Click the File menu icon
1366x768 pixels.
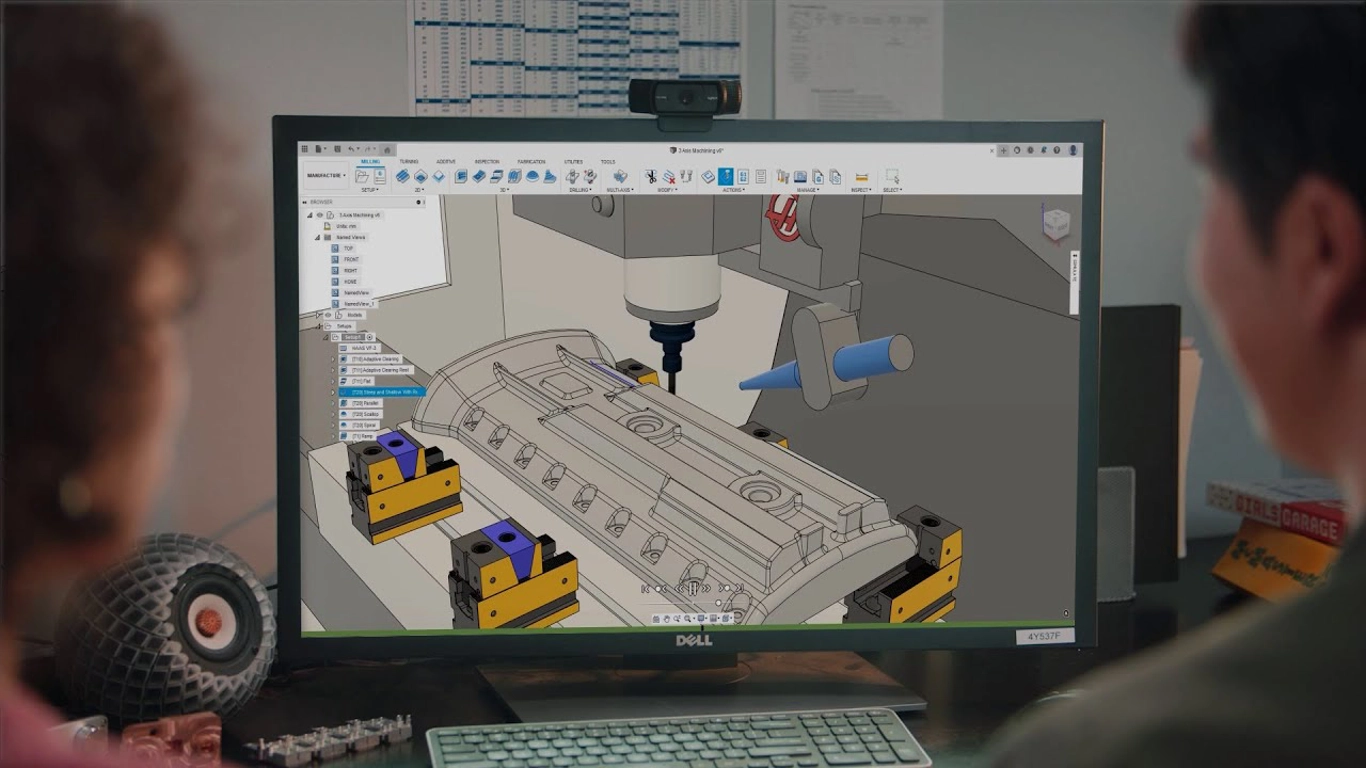(x=318, y=149)
